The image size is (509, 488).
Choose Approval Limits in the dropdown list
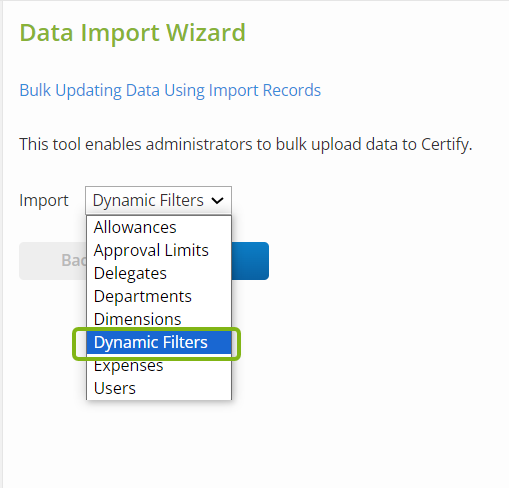(159, 250)
